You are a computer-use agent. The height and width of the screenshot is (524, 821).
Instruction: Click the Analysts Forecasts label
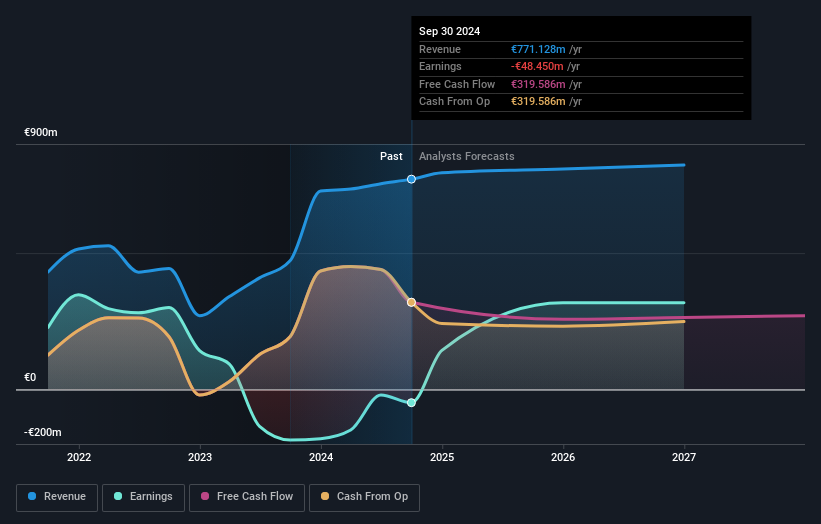pyautogui.click(x=467, y=157)
